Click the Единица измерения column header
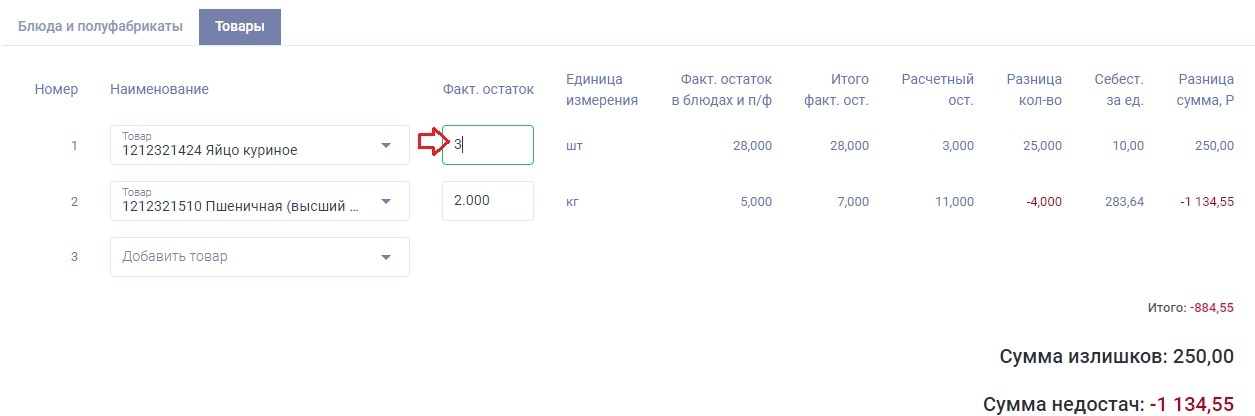Viewport: 1255px width, 416px height. click(x=601, y=89)
